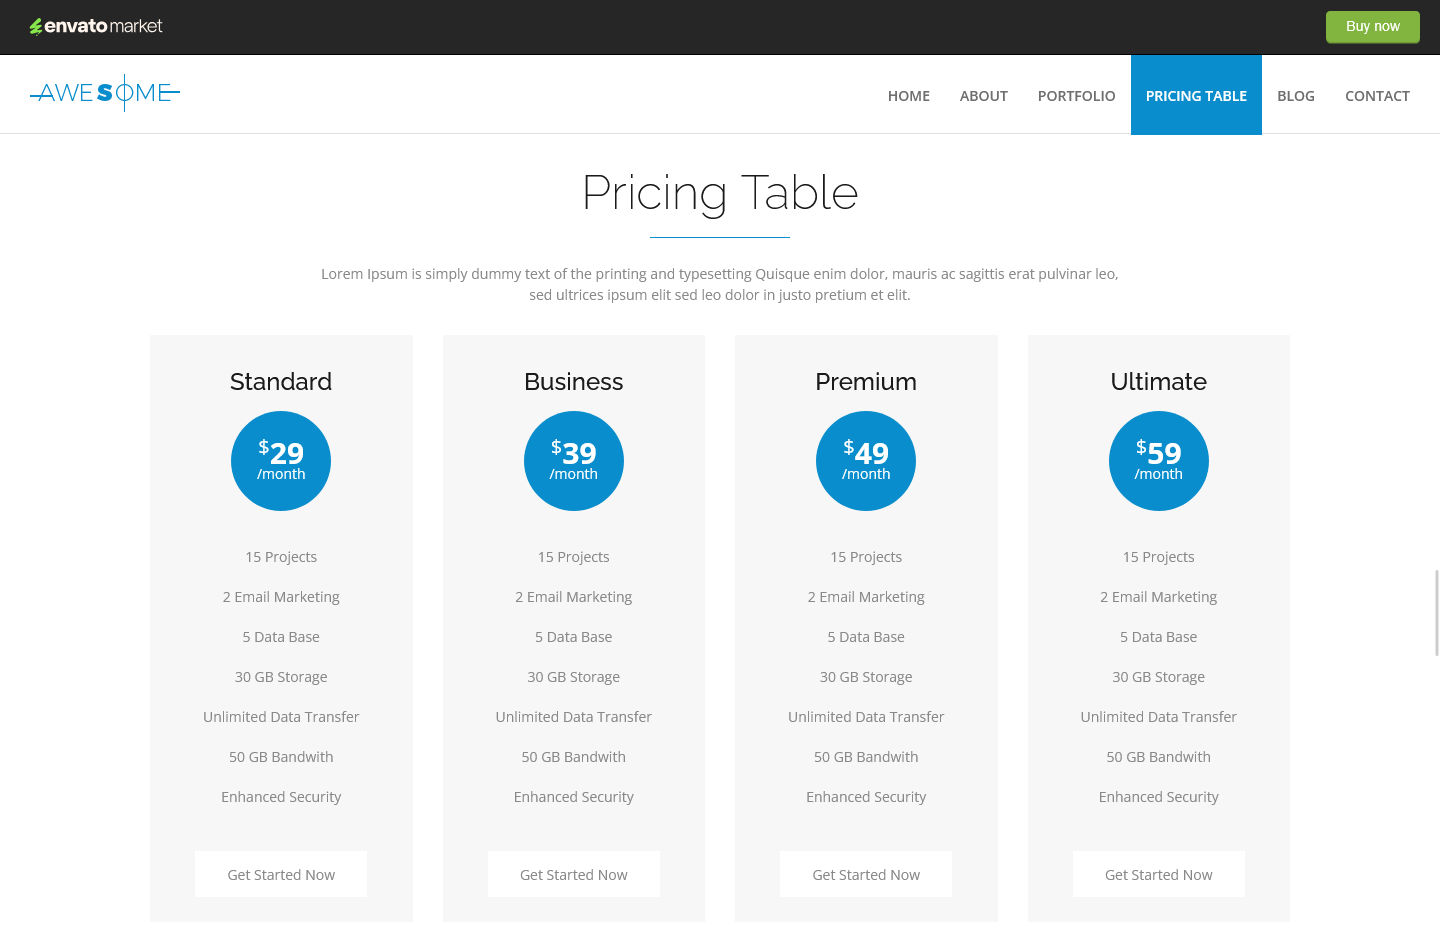Viewport: 1440px width, 950px height.
Task: Open the Contact page link
Action: [1377, 96]
